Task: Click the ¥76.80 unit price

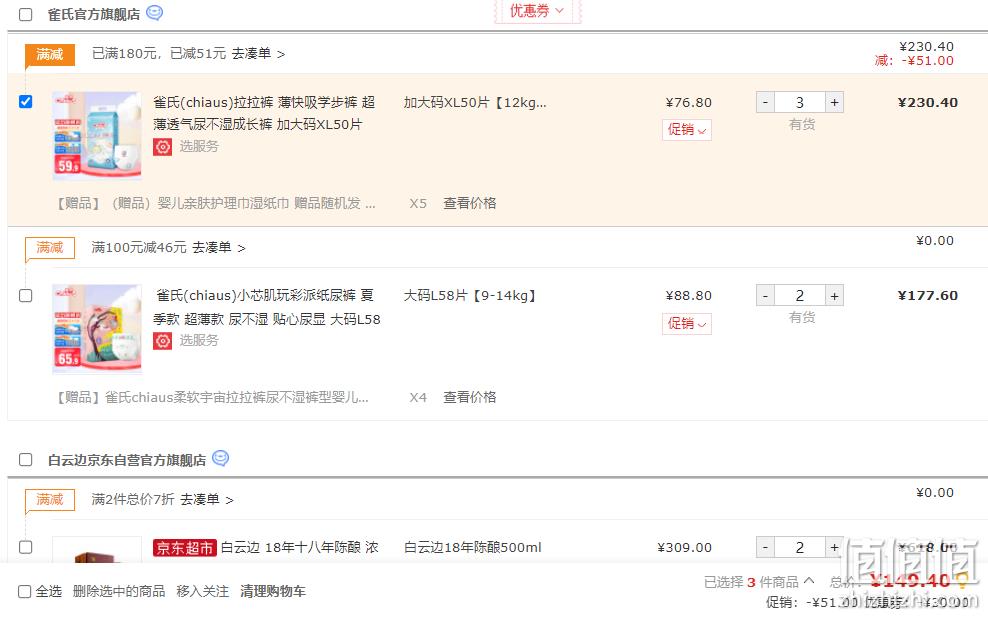Action: coord(689,102)
